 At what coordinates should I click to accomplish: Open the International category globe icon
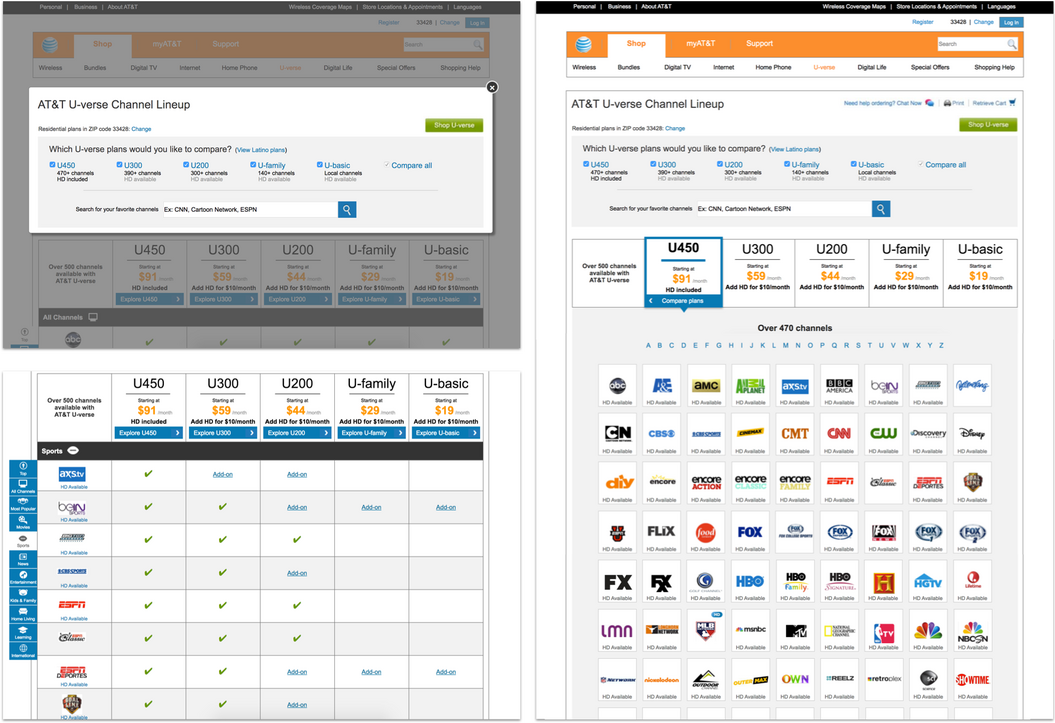click(x=22, y=649)
